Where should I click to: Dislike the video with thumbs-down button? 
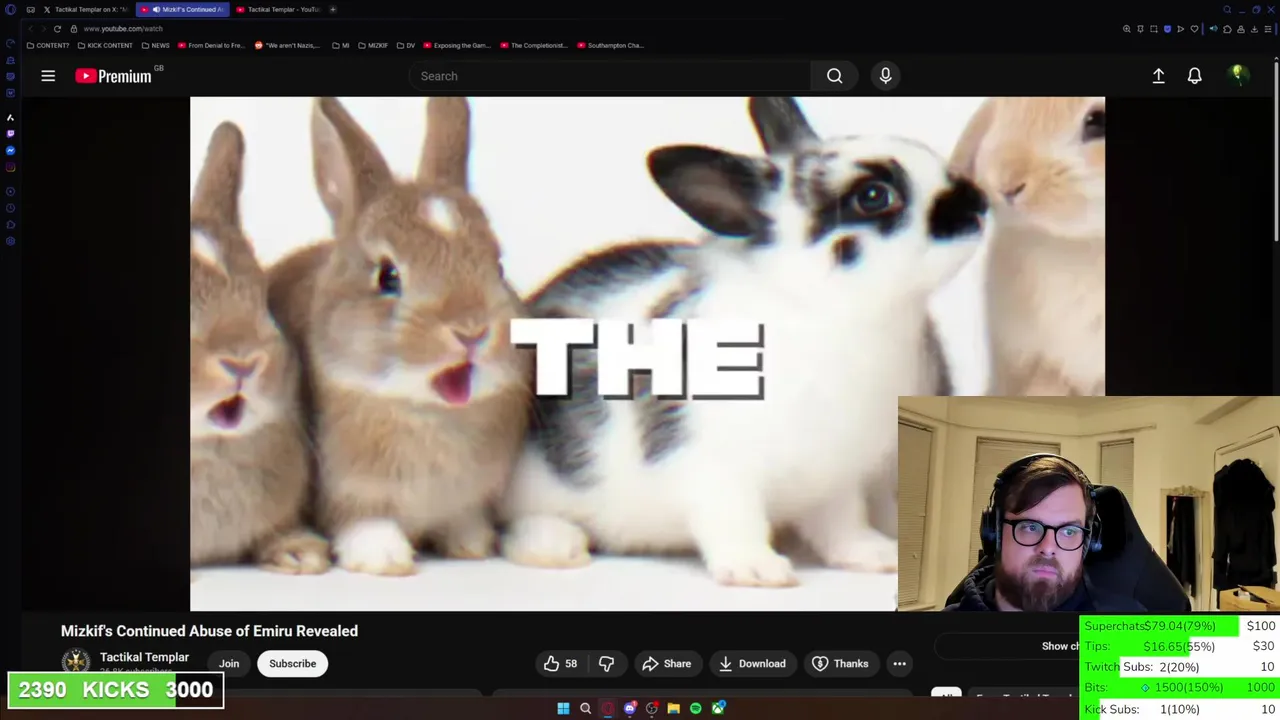tap(606, 664)
